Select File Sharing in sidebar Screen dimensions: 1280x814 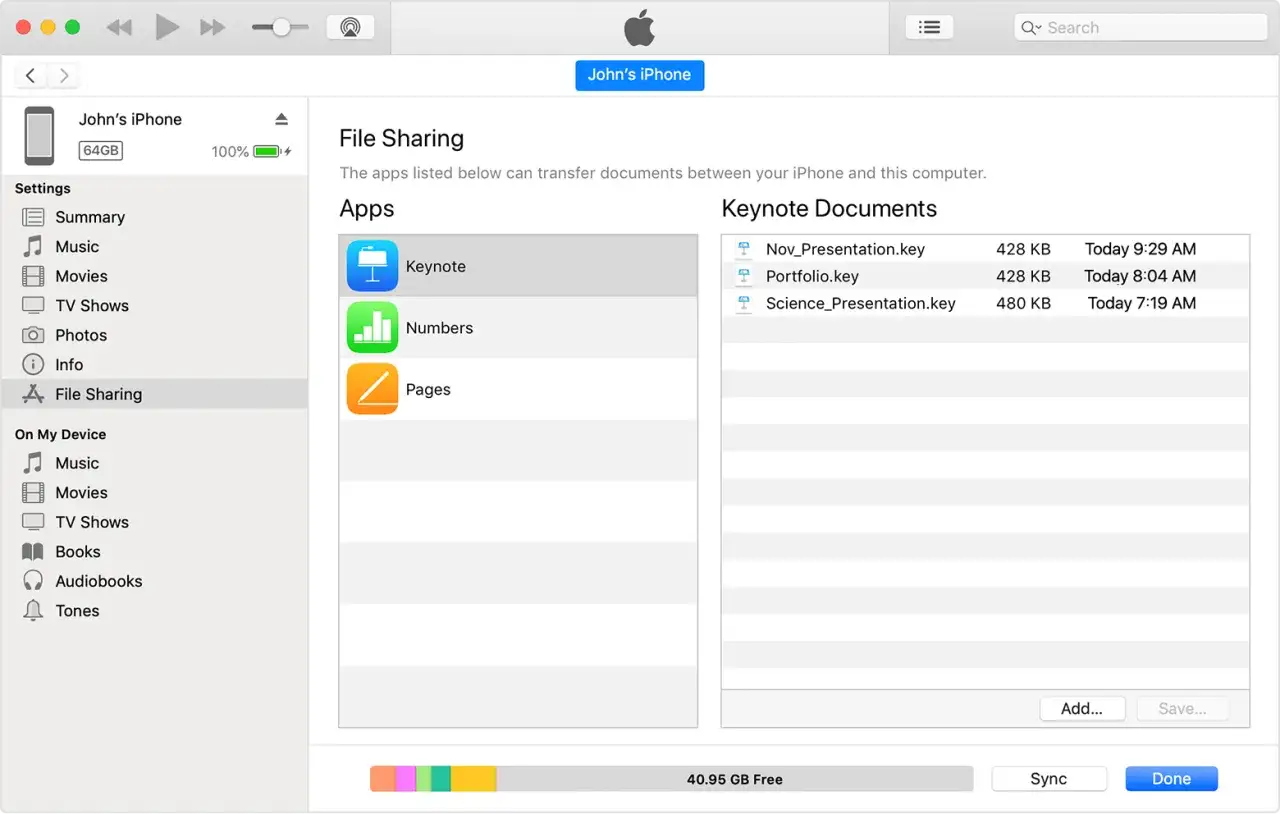click(97, 394)
